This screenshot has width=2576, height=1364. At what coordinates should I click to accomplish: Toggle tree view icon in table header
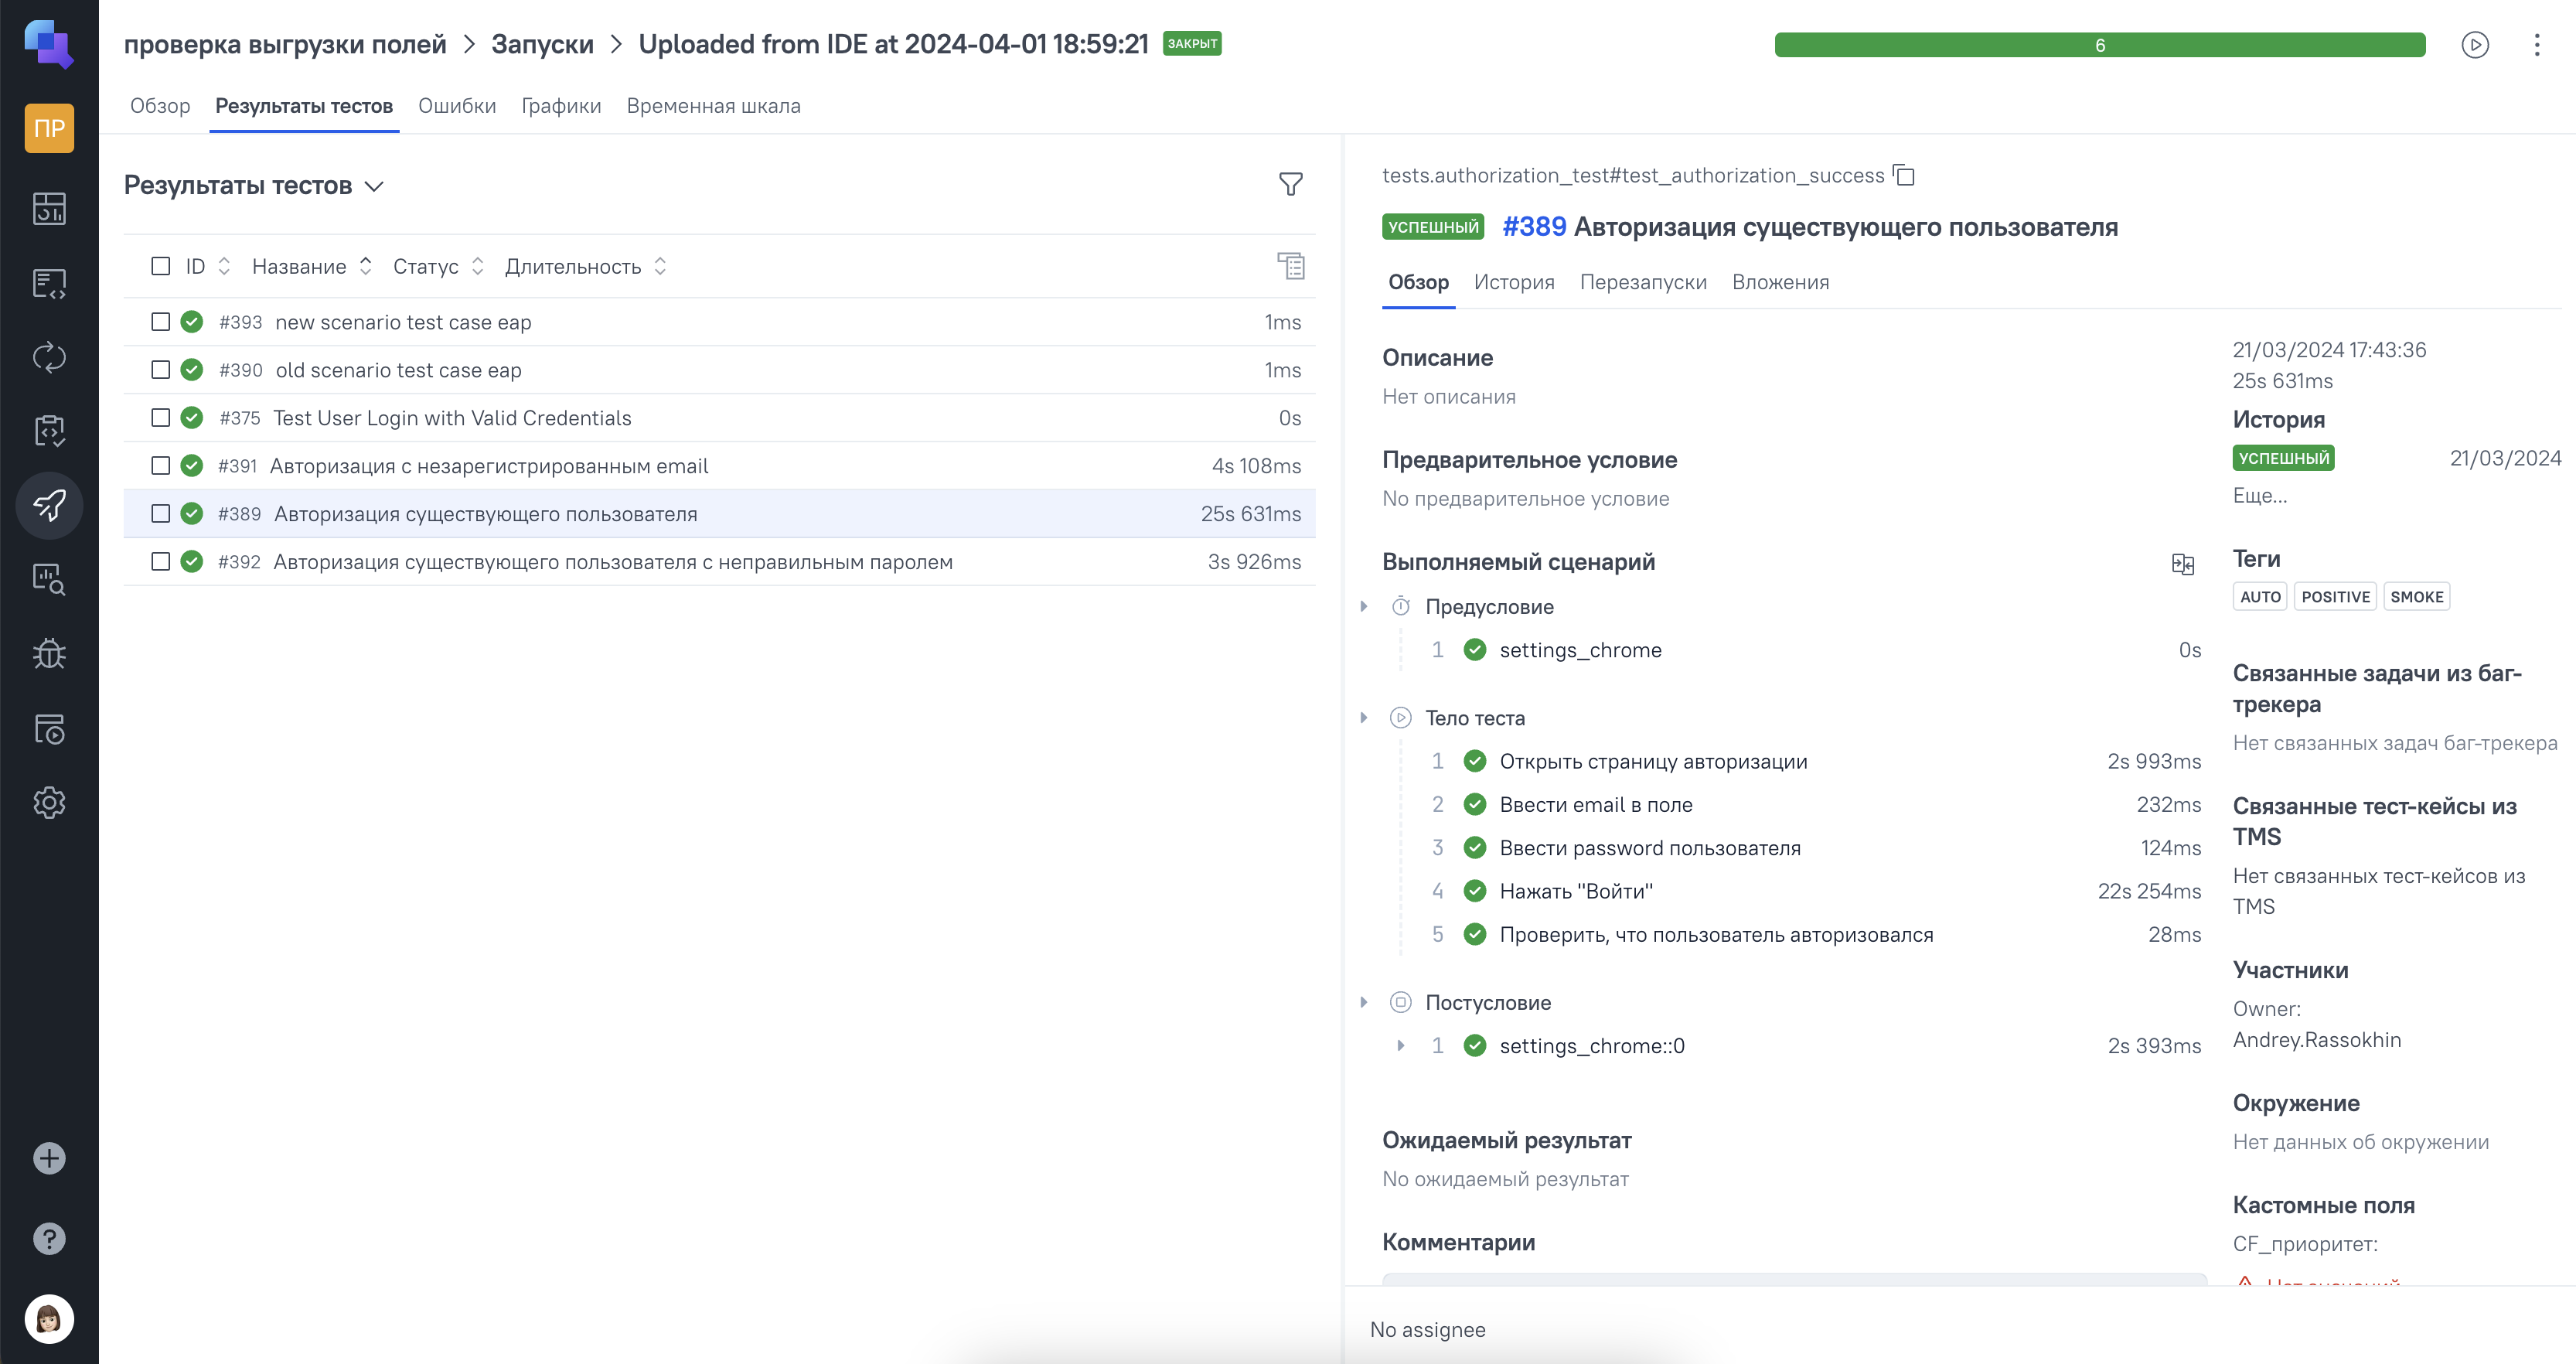(x=1290, y=266)
